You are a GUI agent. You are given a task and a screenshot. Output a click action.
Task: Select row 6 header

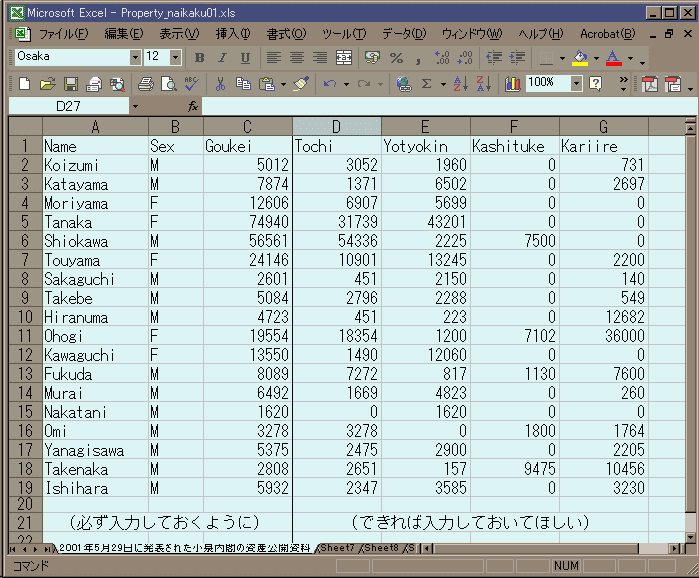click(x=25, y=241)
